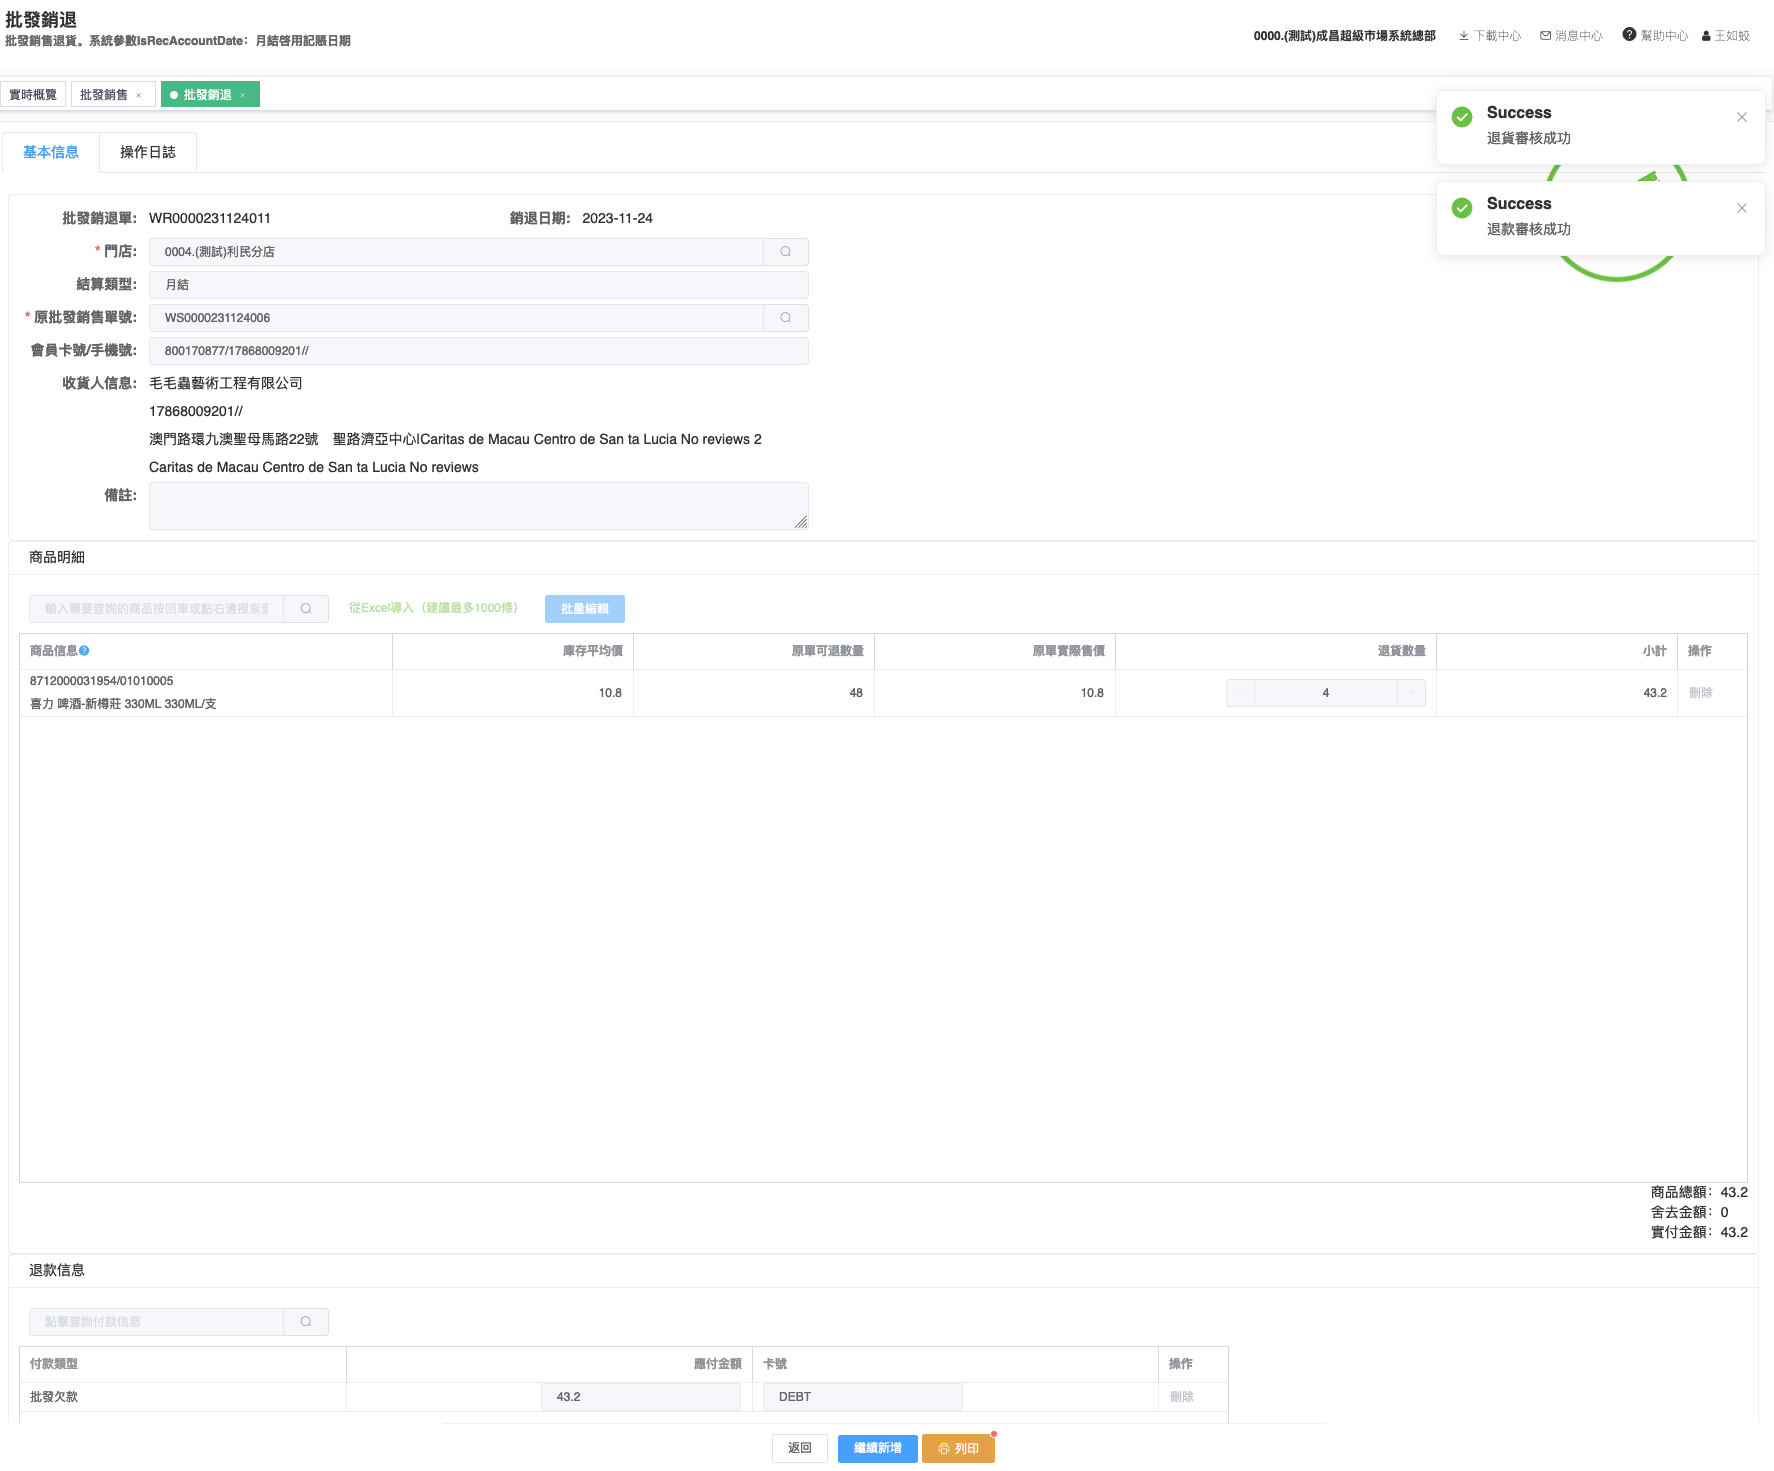
Task: Dismiss the 退款審核成功 notification
Action: (1742, 208)
